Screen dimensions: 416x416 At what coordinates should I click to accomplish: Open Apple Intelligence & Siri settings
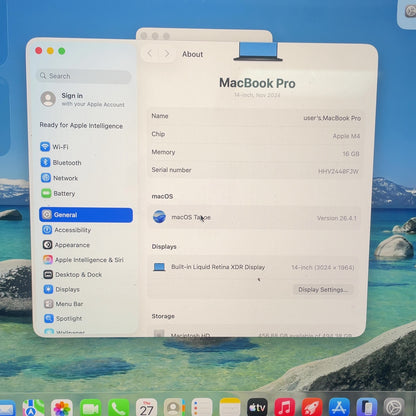[83, 260]
